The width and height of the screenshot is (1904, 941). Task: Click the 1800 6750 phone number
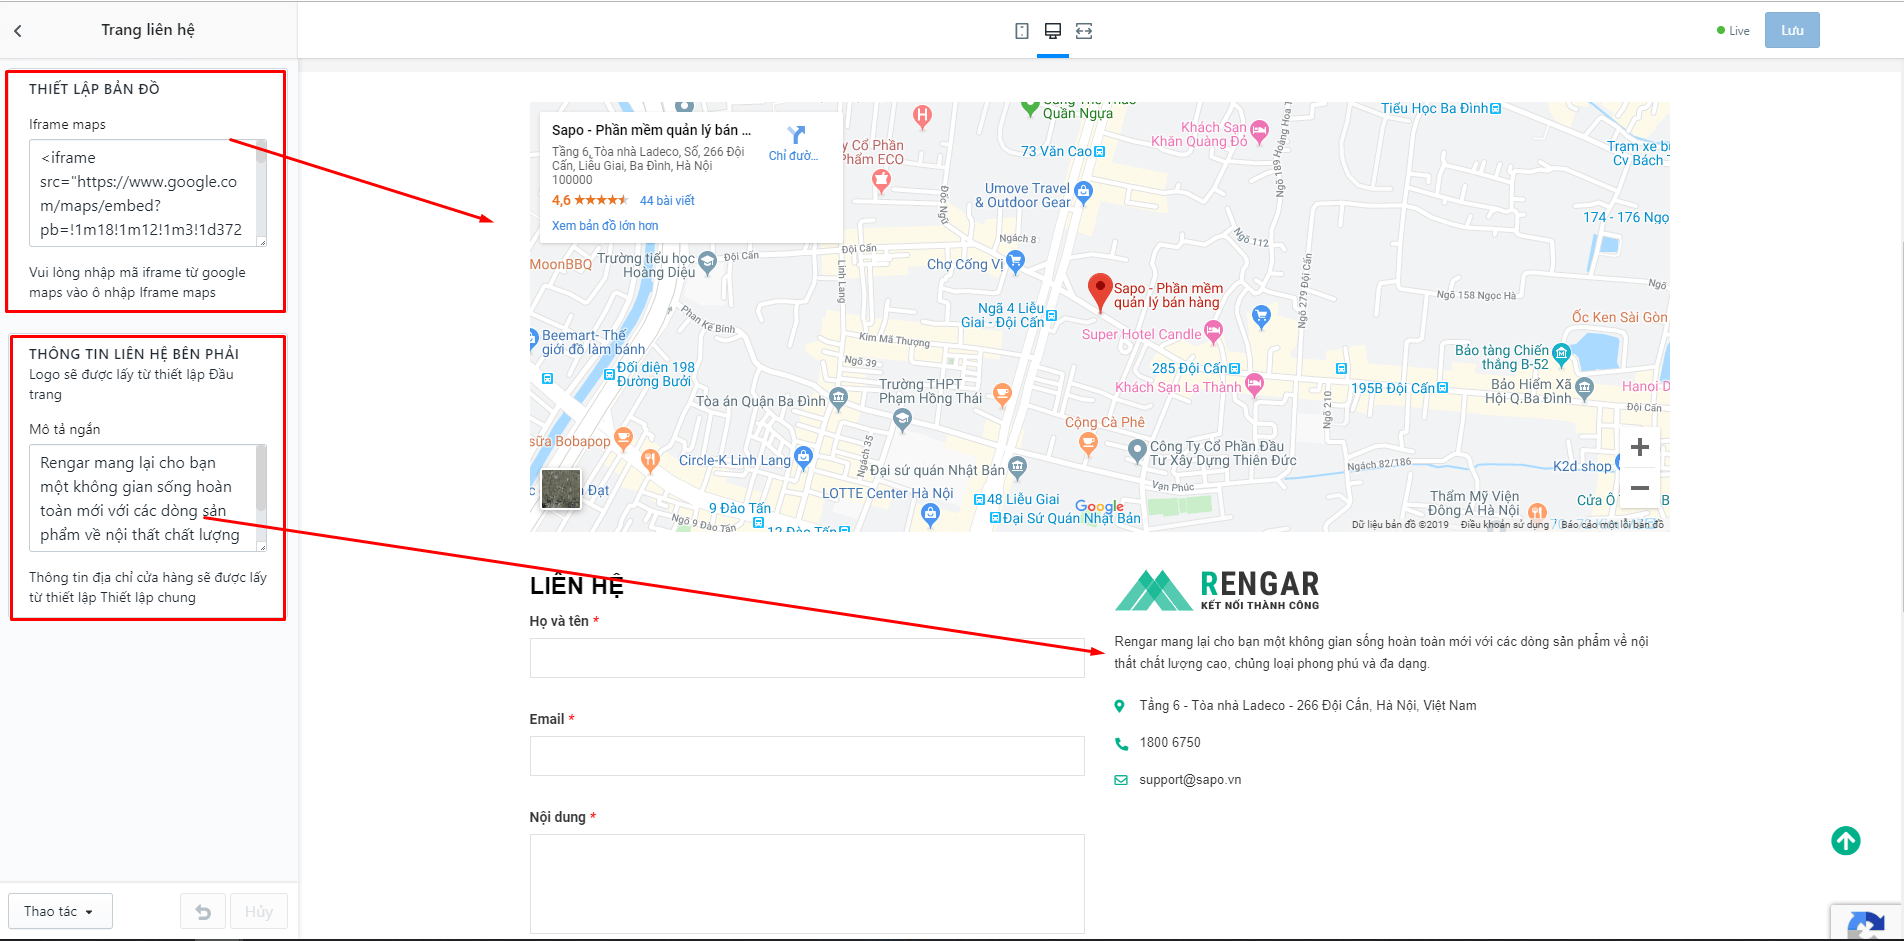point(1170,743)
